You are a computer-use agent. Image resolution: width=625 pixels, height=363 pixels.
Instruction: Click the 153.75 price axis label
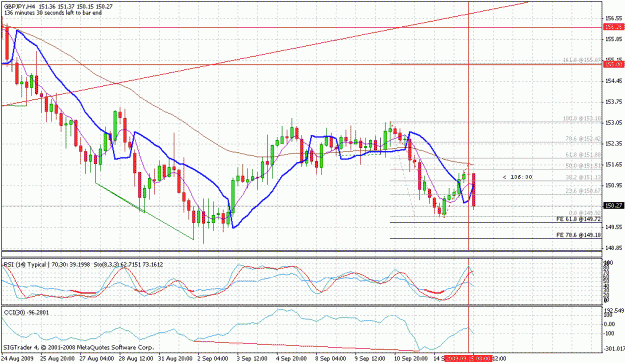[x=613, y=102]
